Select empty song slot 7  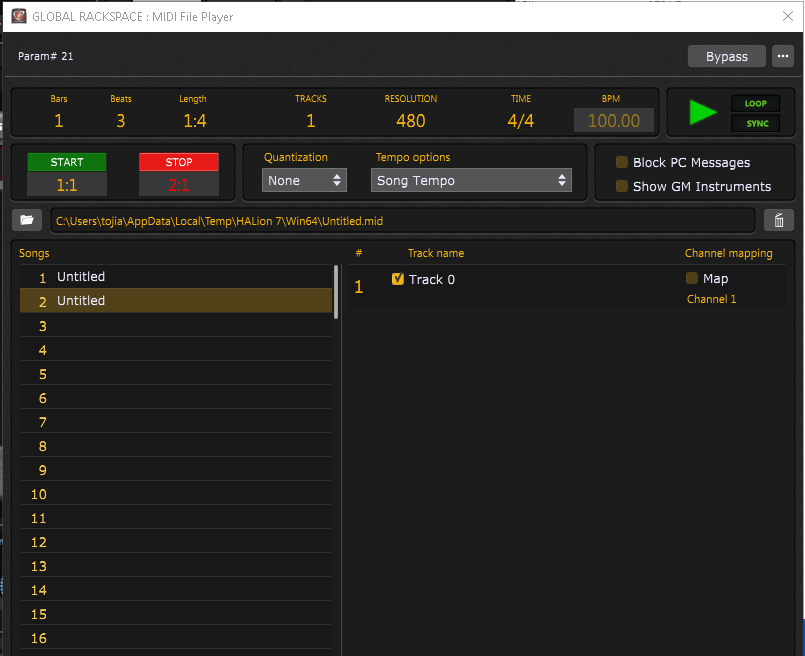point(176,422)
